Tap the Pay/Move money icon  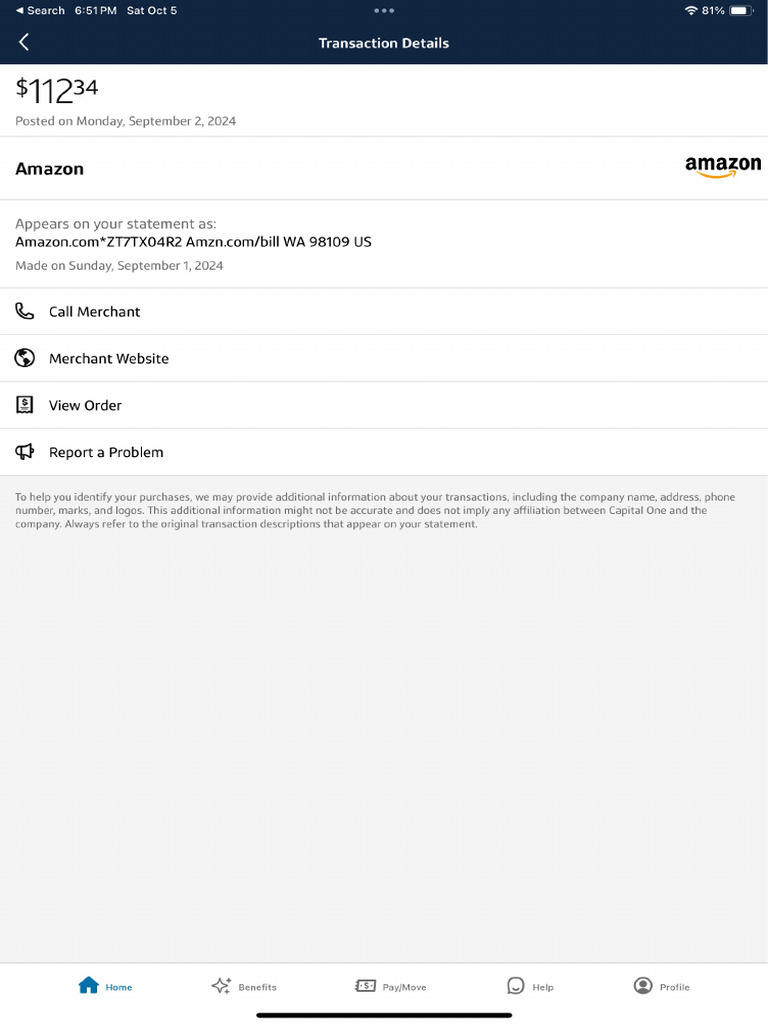click(x=366, y=985)
